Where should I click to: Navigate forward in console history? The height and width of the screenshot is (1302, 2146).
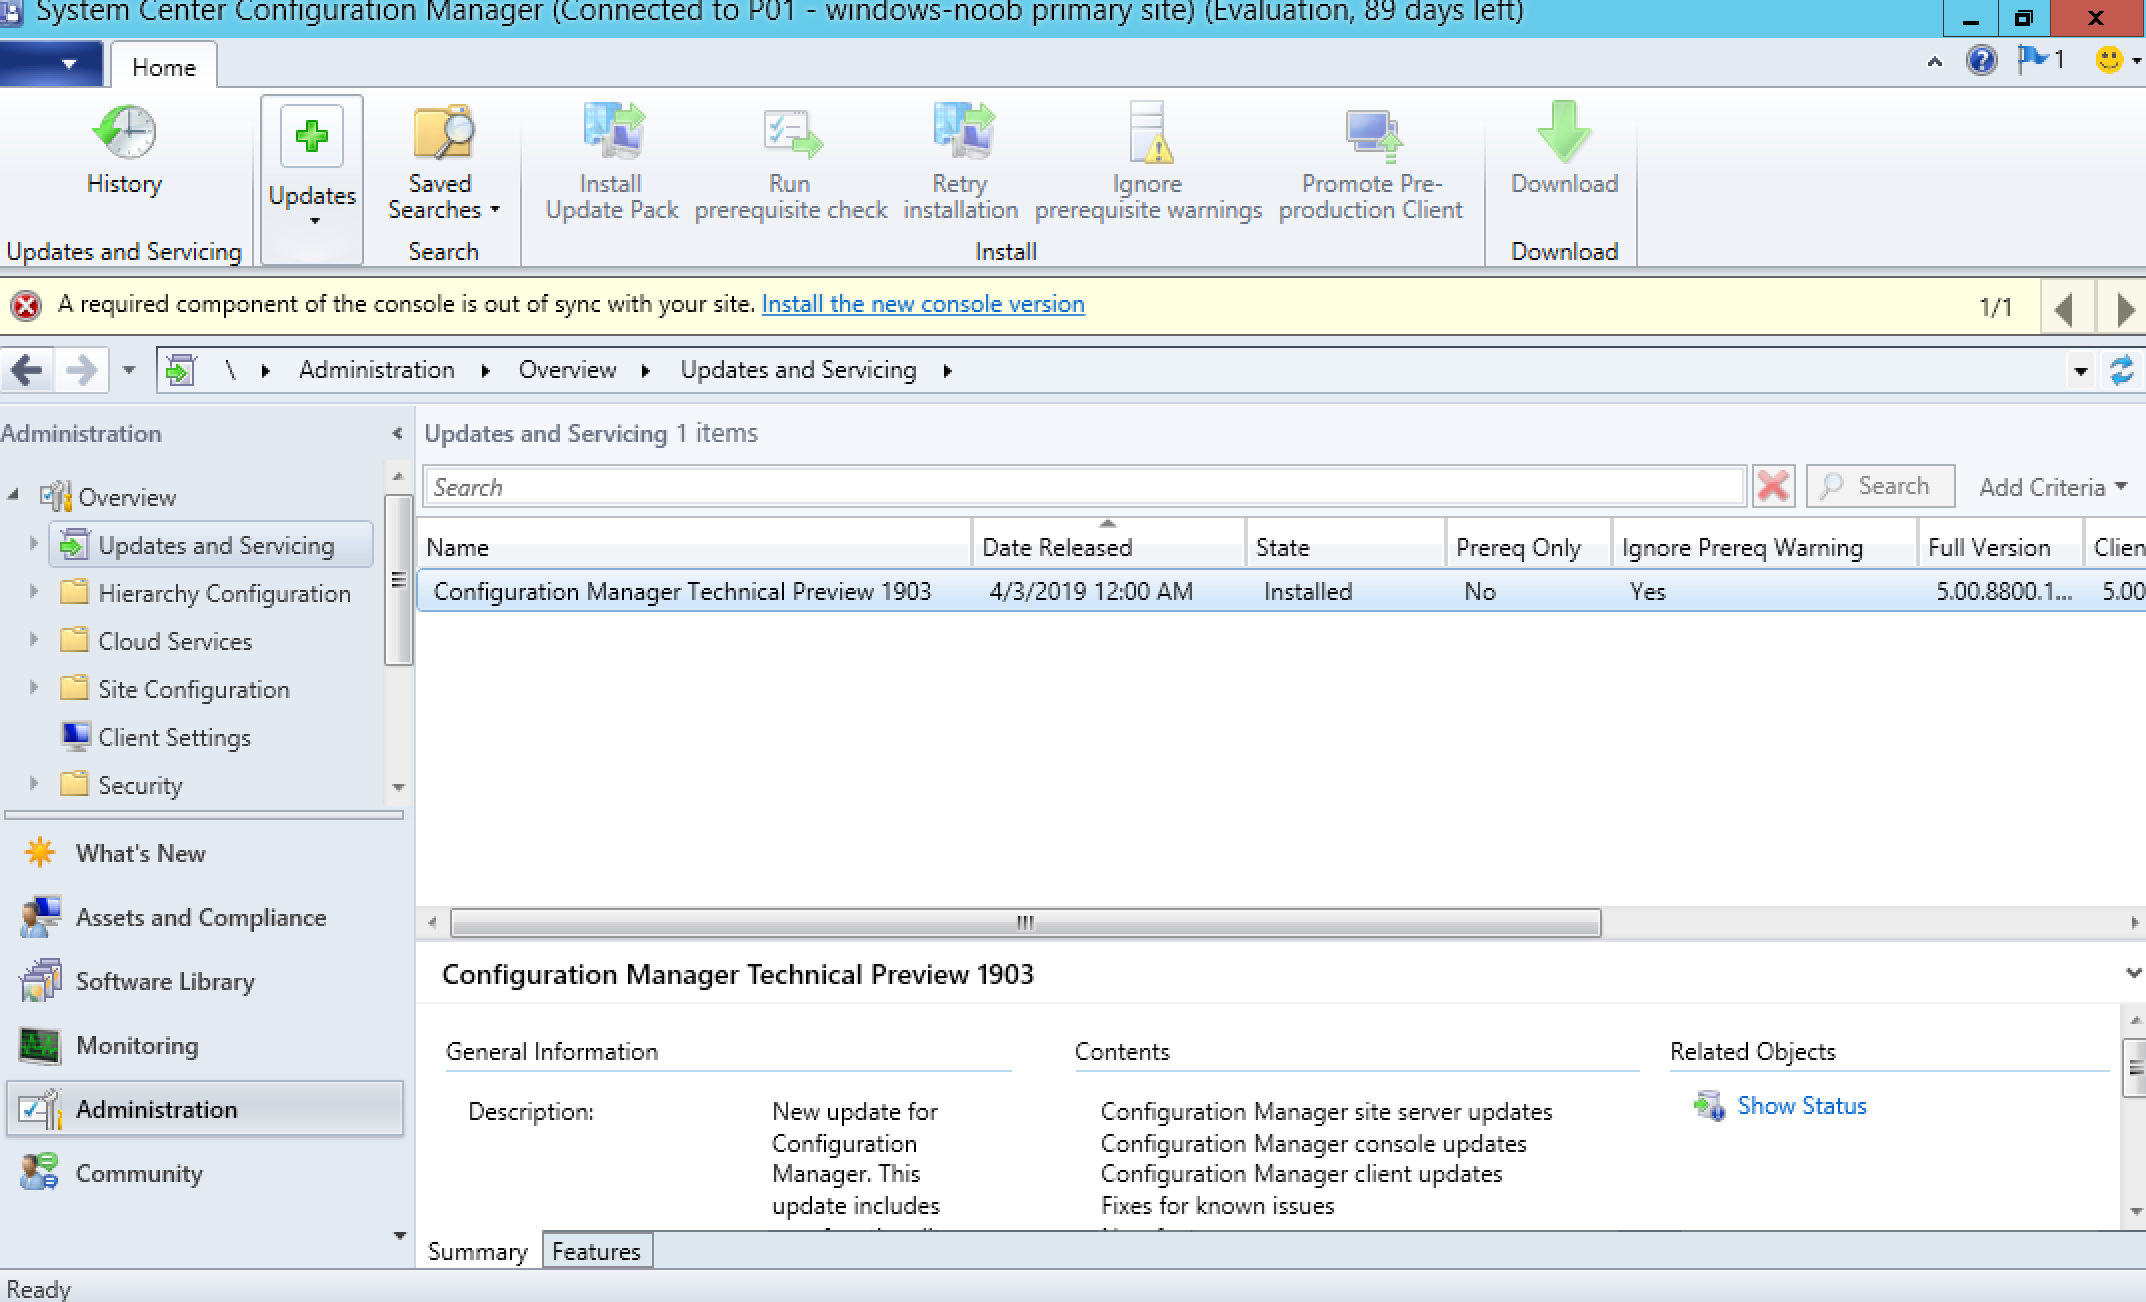point(81,371)
